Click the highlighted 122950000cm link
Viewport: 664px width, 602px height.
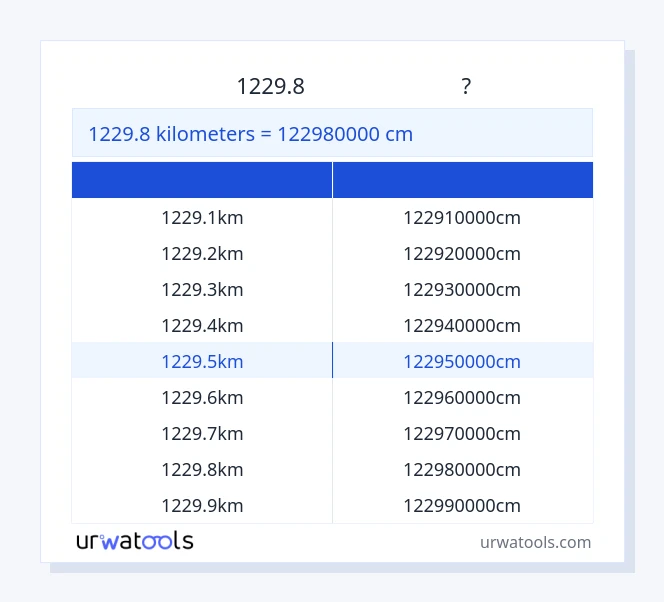462,362
